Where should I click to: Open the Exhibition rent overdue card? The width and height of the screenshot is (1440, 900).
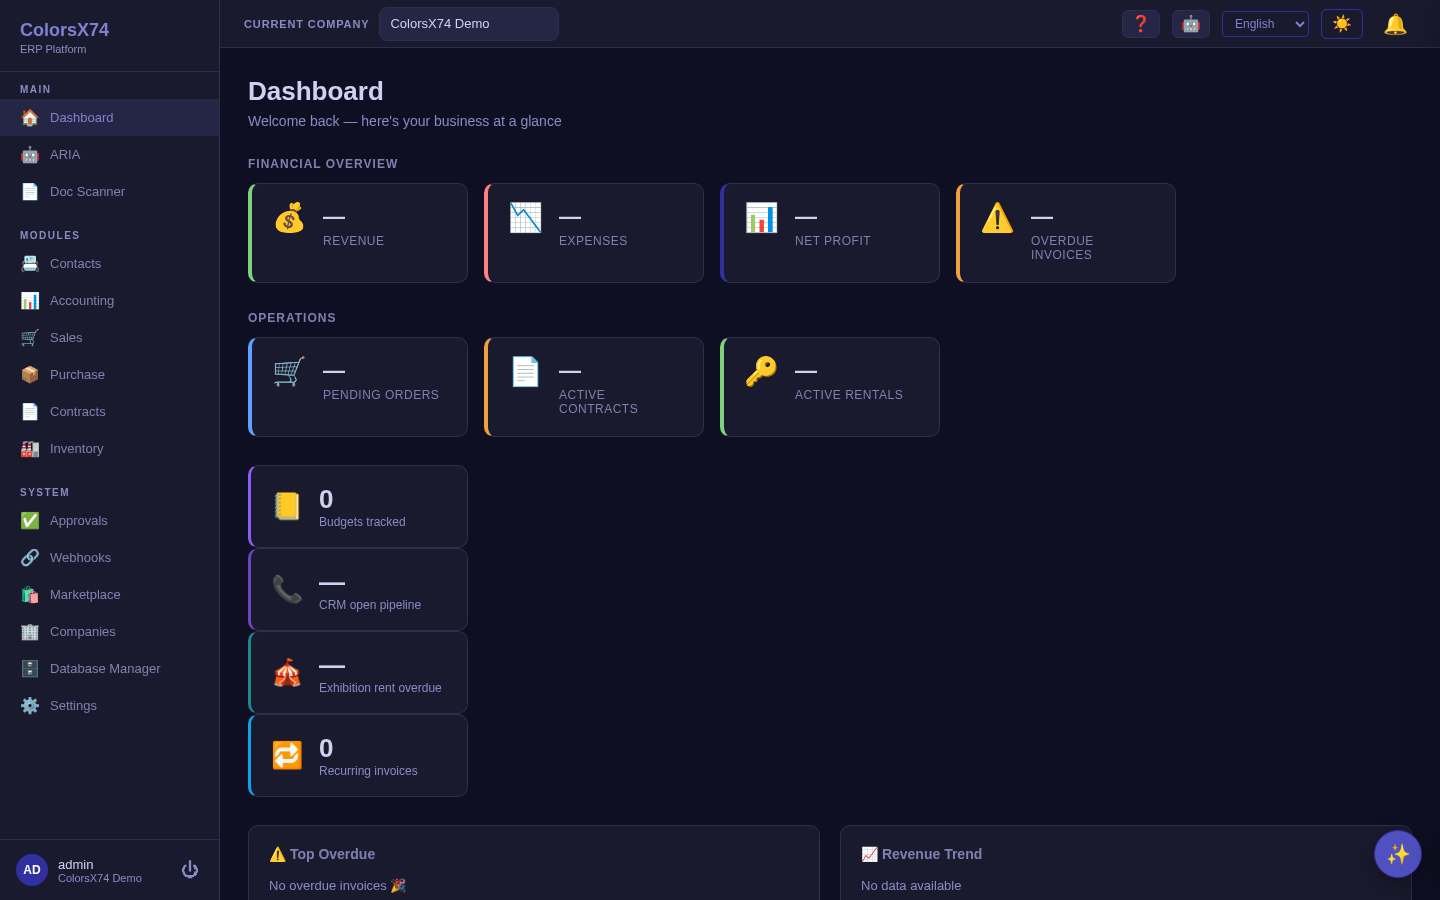[358, 672]
